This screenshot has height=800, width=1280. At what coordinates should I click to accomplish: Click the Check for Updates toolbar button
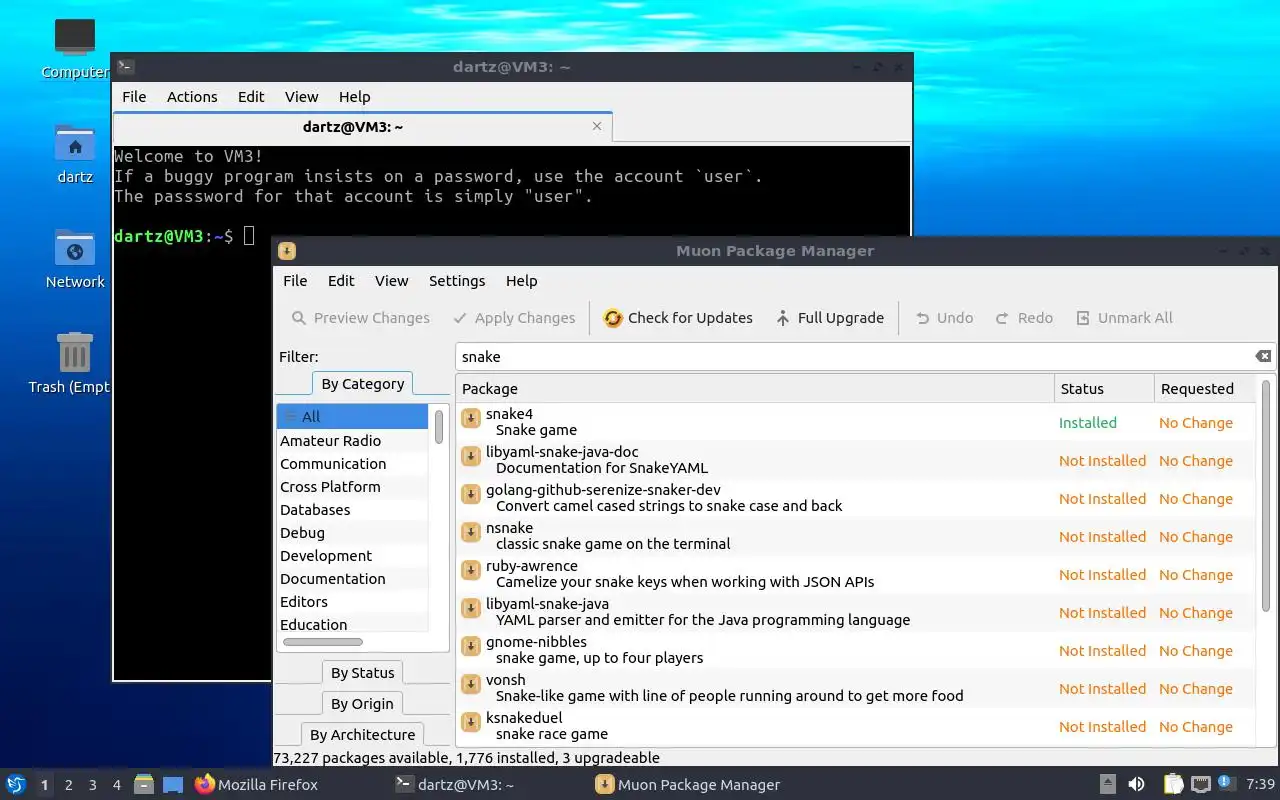(678, 318)
